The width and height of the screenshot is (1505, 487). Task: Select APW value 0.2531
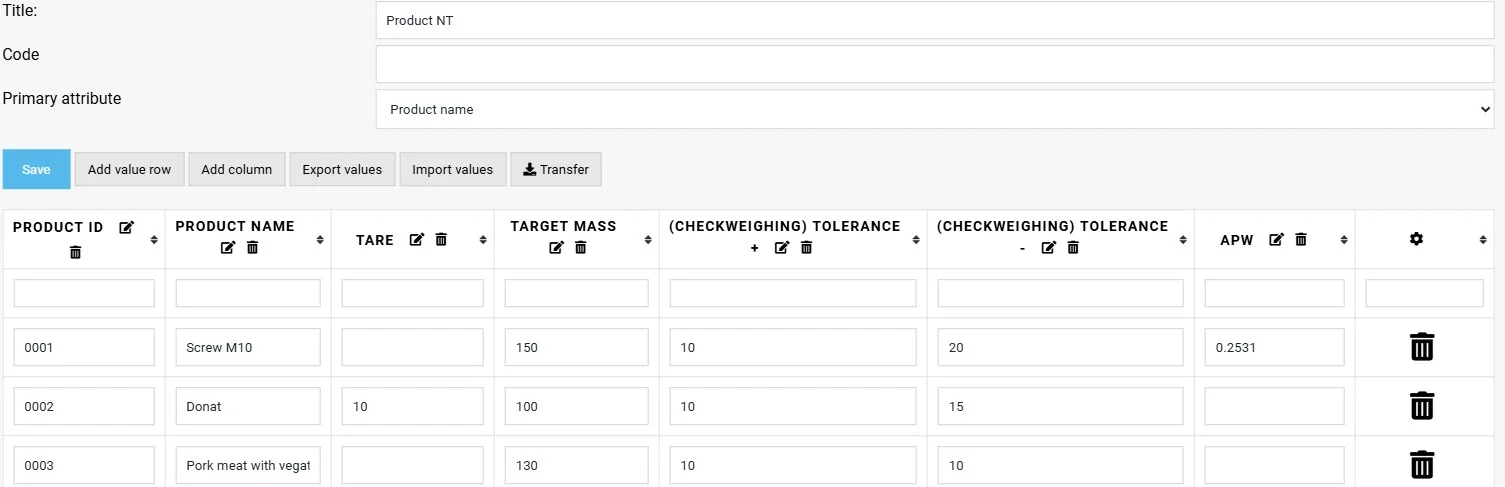(x=1275, y=347)
